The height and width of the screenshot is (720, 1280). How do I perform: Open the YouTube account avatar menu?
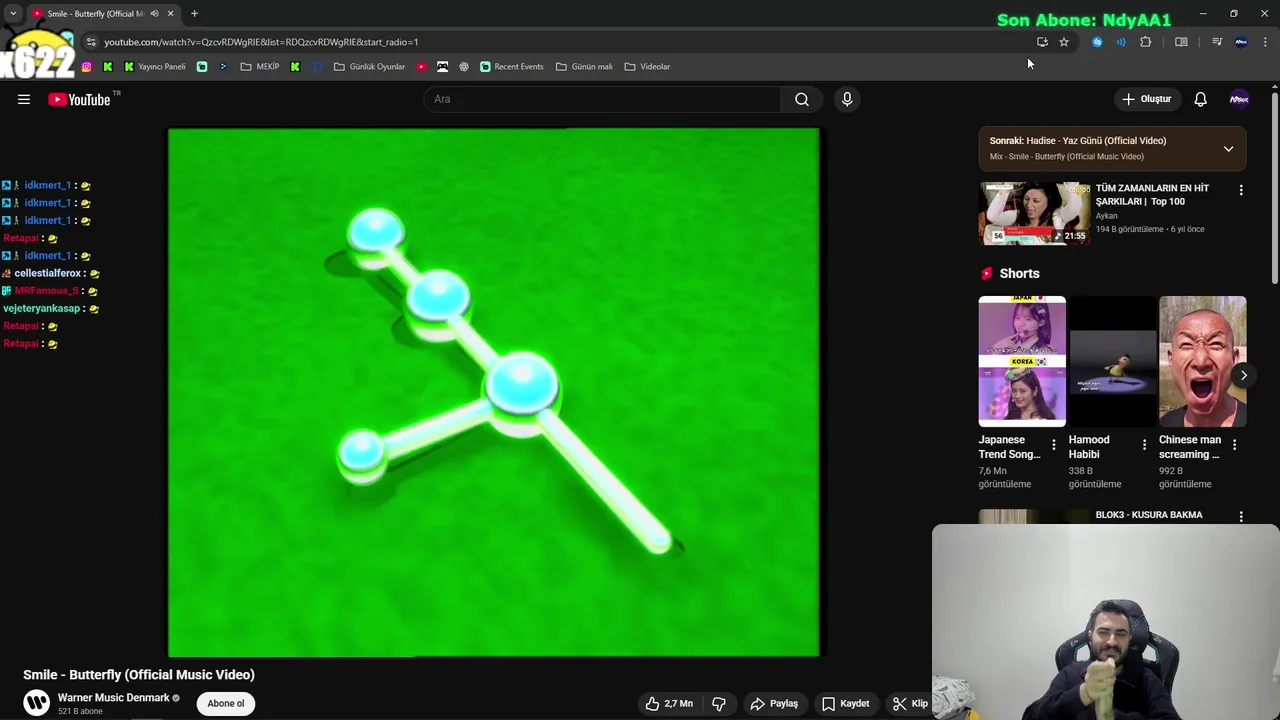[1239, 99]
